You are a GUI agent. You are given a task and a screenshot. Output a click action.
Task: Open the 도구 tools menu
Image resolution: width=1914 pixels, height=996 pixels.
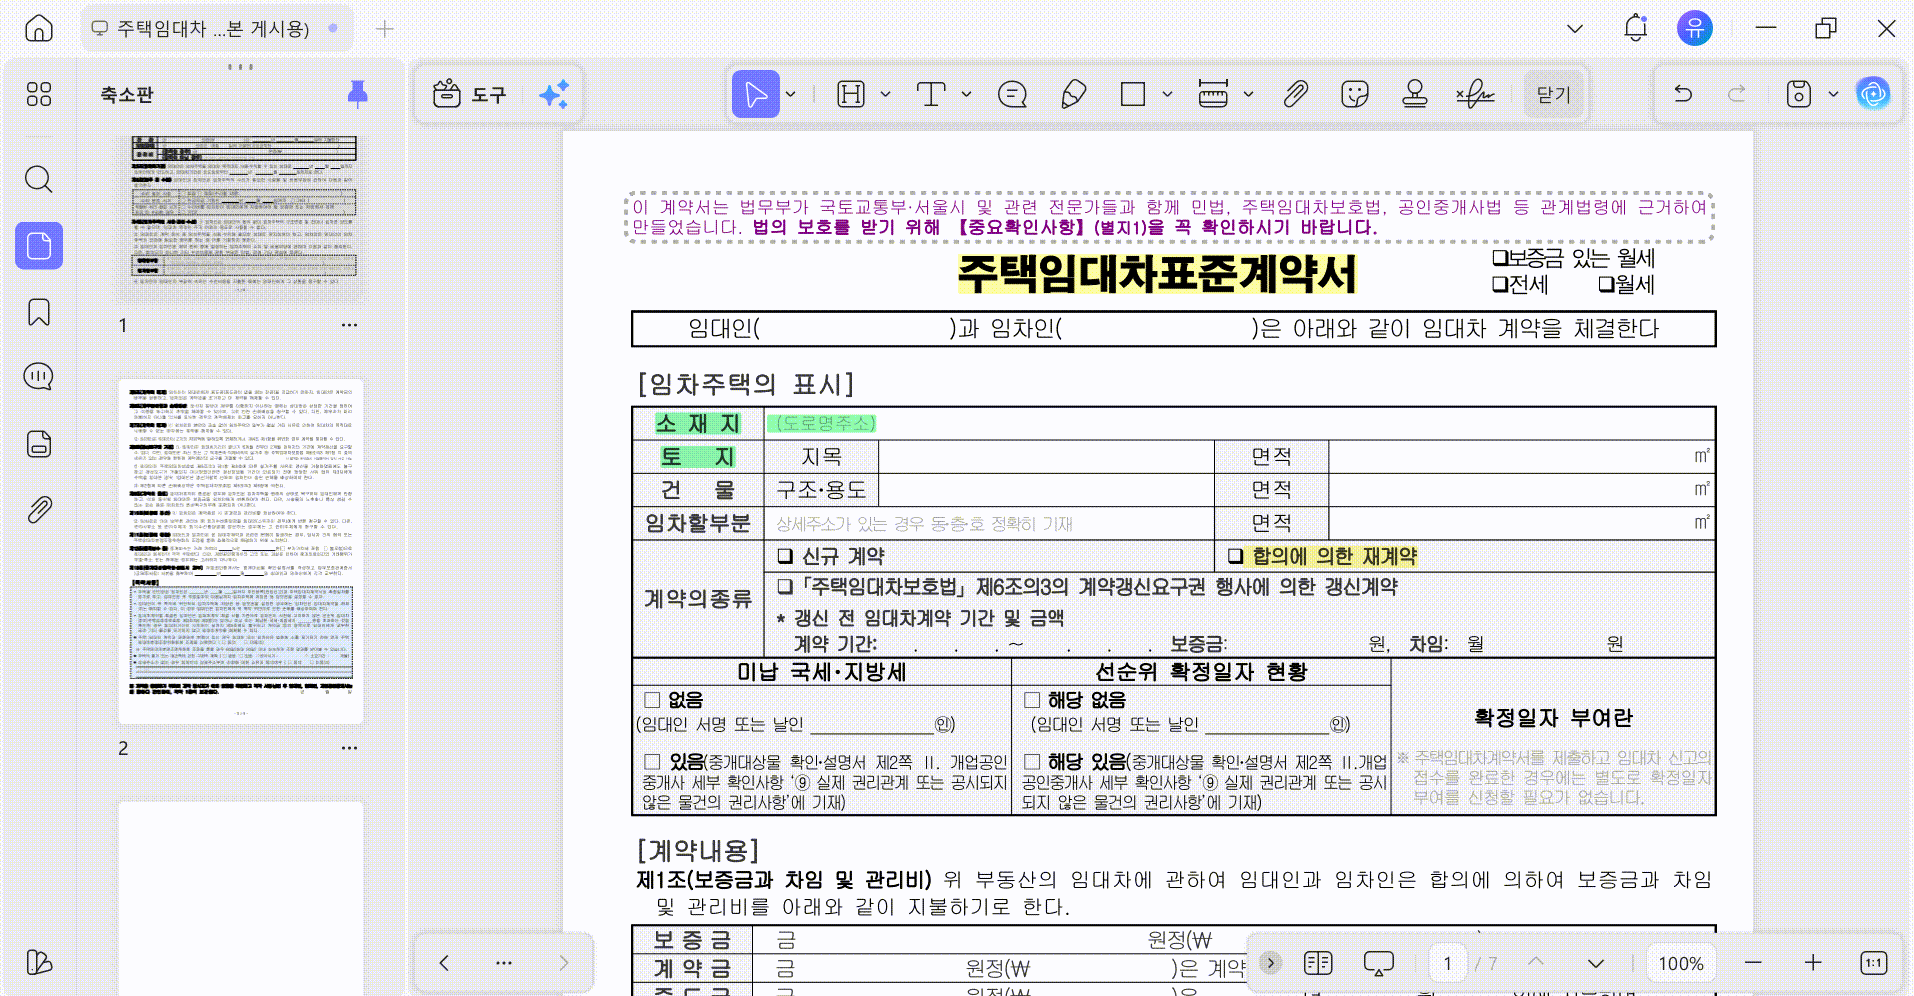click(x=470, y=94)
